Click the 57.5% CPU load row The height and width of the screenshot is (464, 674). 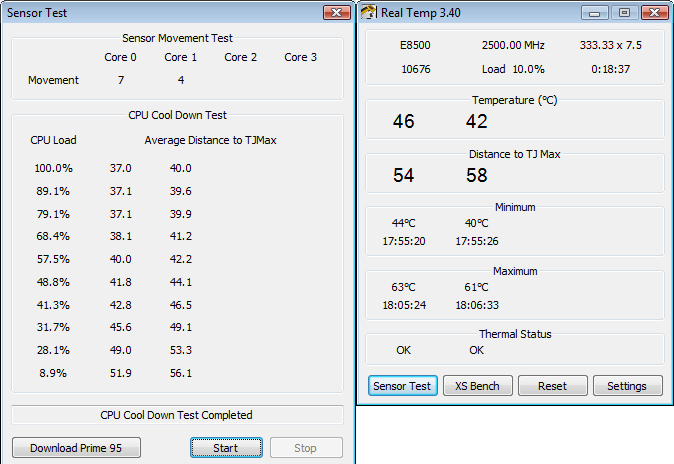[x=114, y=259]
